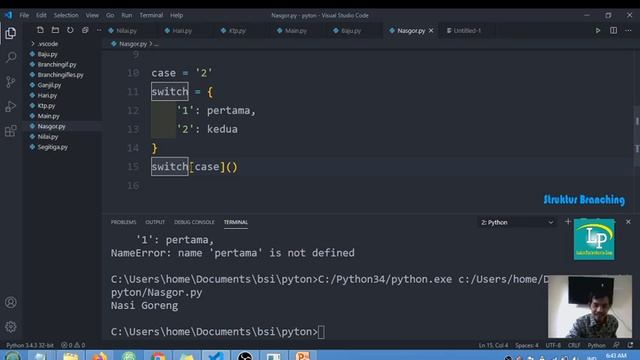Open the VS Code logo application menu
Image resolution: width=640 pixels, height=360 pixels.
[9, 15]
